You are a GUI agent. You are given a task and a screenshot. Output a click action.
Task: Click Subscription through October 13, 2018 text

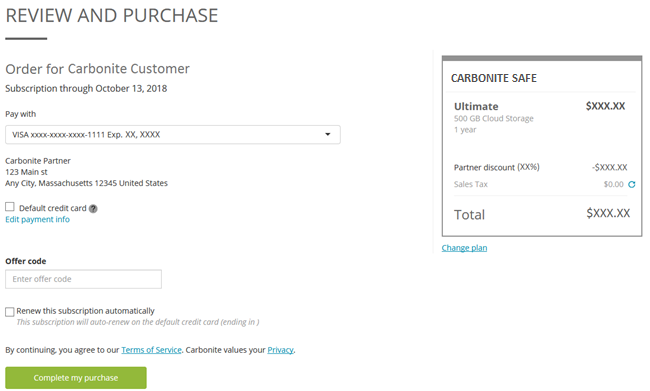(86, 88)
